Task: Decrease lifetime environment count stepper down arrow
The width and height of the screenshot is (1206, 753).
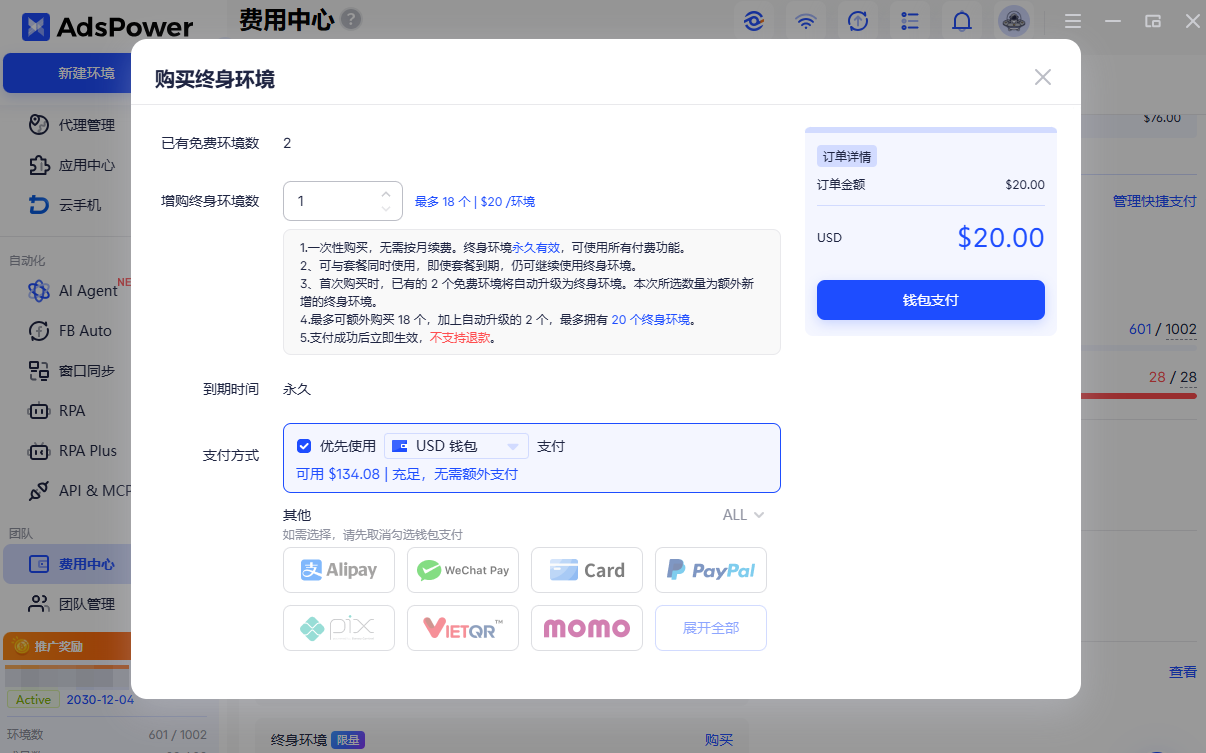Action: pos(386,208)
